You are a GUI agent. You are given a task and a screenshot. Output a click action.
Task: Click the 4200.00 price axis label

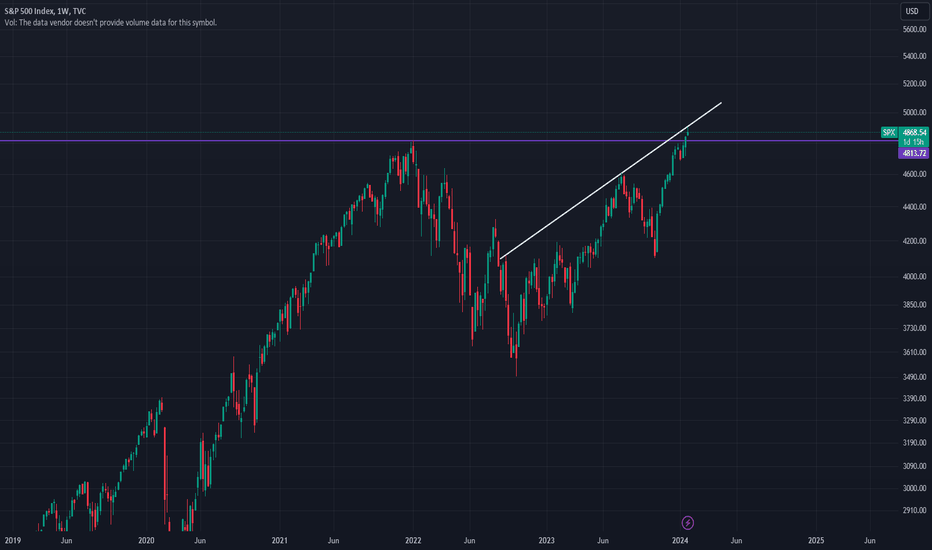tap(914, 241)
